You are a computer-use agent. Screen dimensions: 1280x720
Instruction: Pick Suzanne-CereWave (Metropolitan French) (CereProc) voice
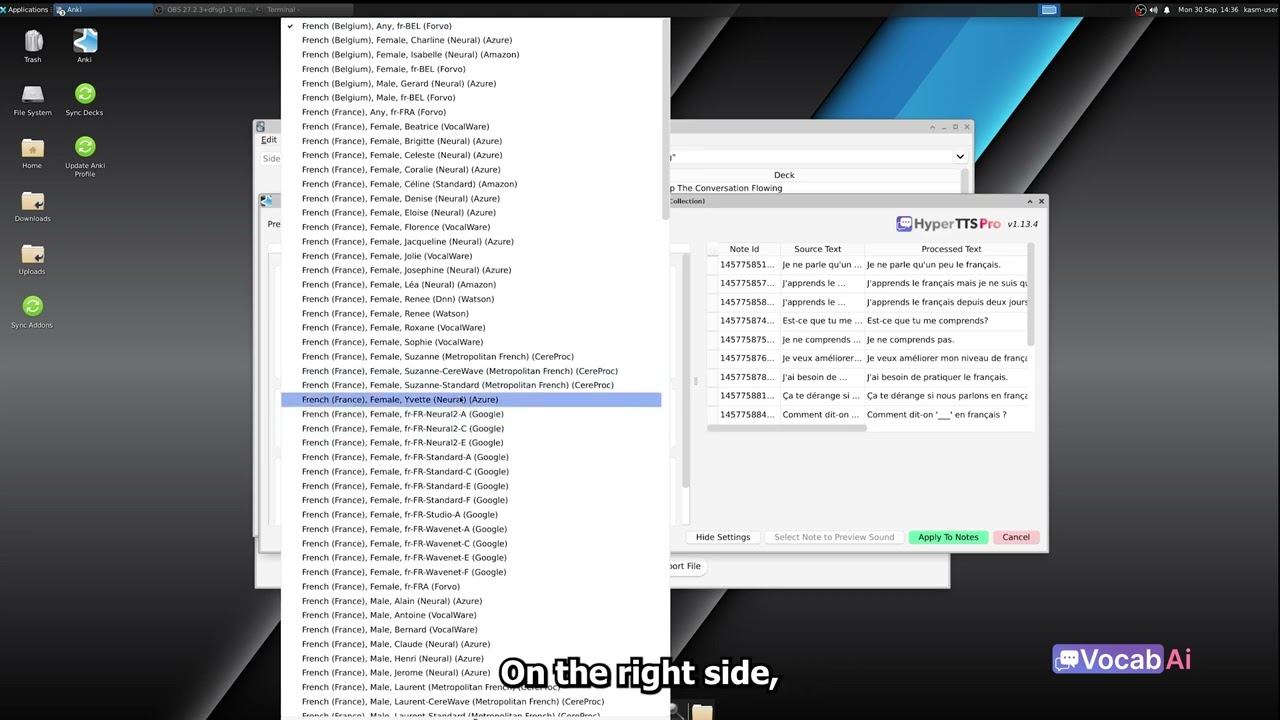coord(471,371)
